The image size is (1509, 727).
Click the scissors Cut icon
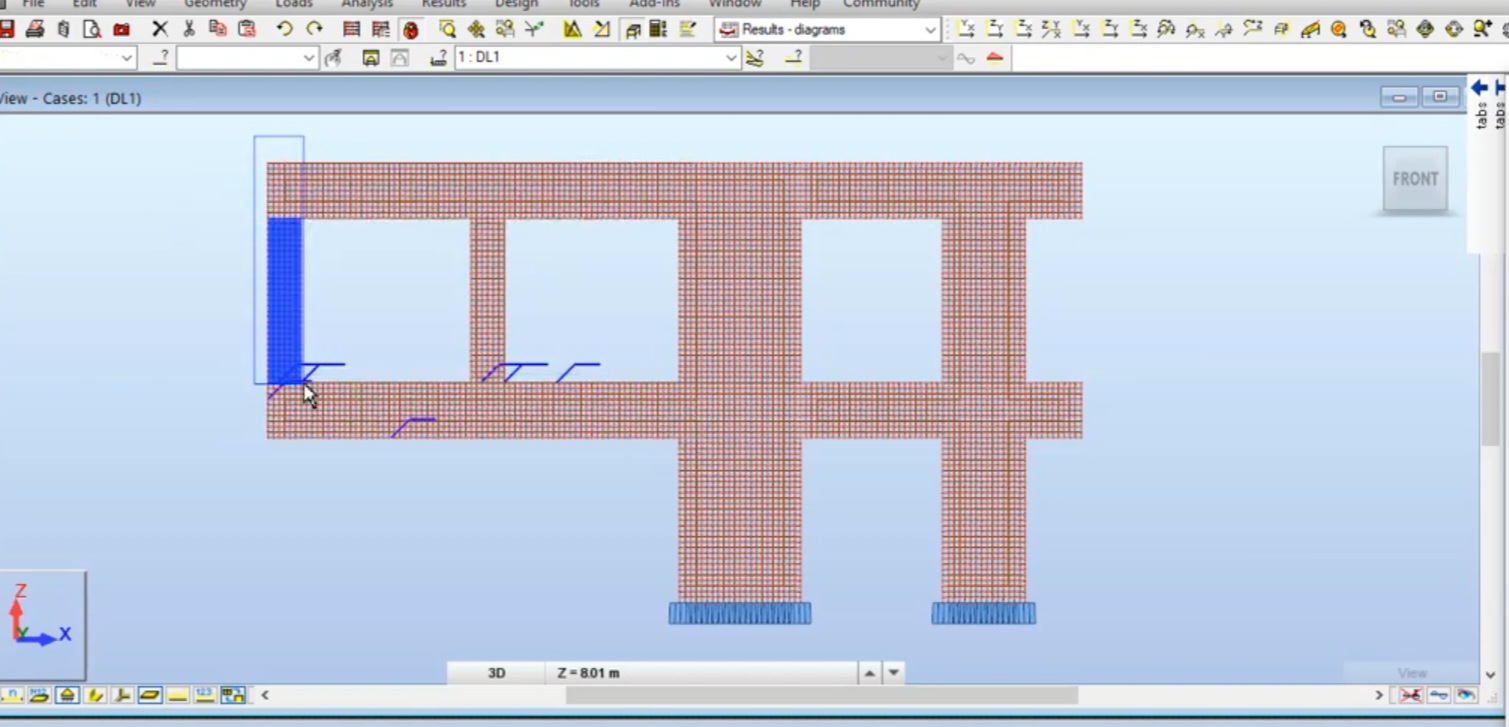click(189, 29)
